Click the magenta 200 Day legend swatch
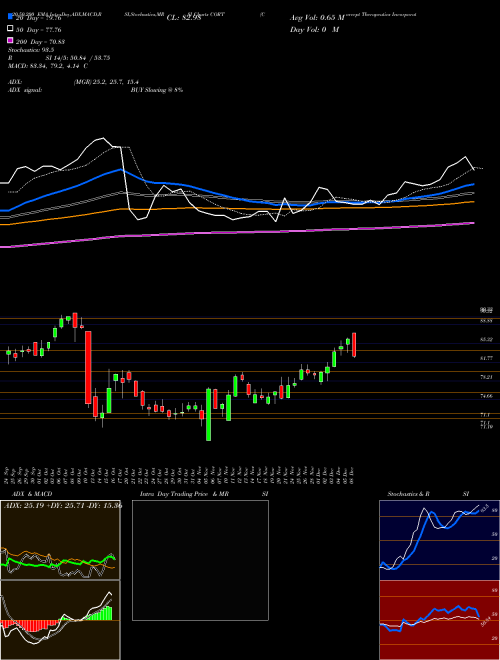Screen dimensions: 500x660 10,40
